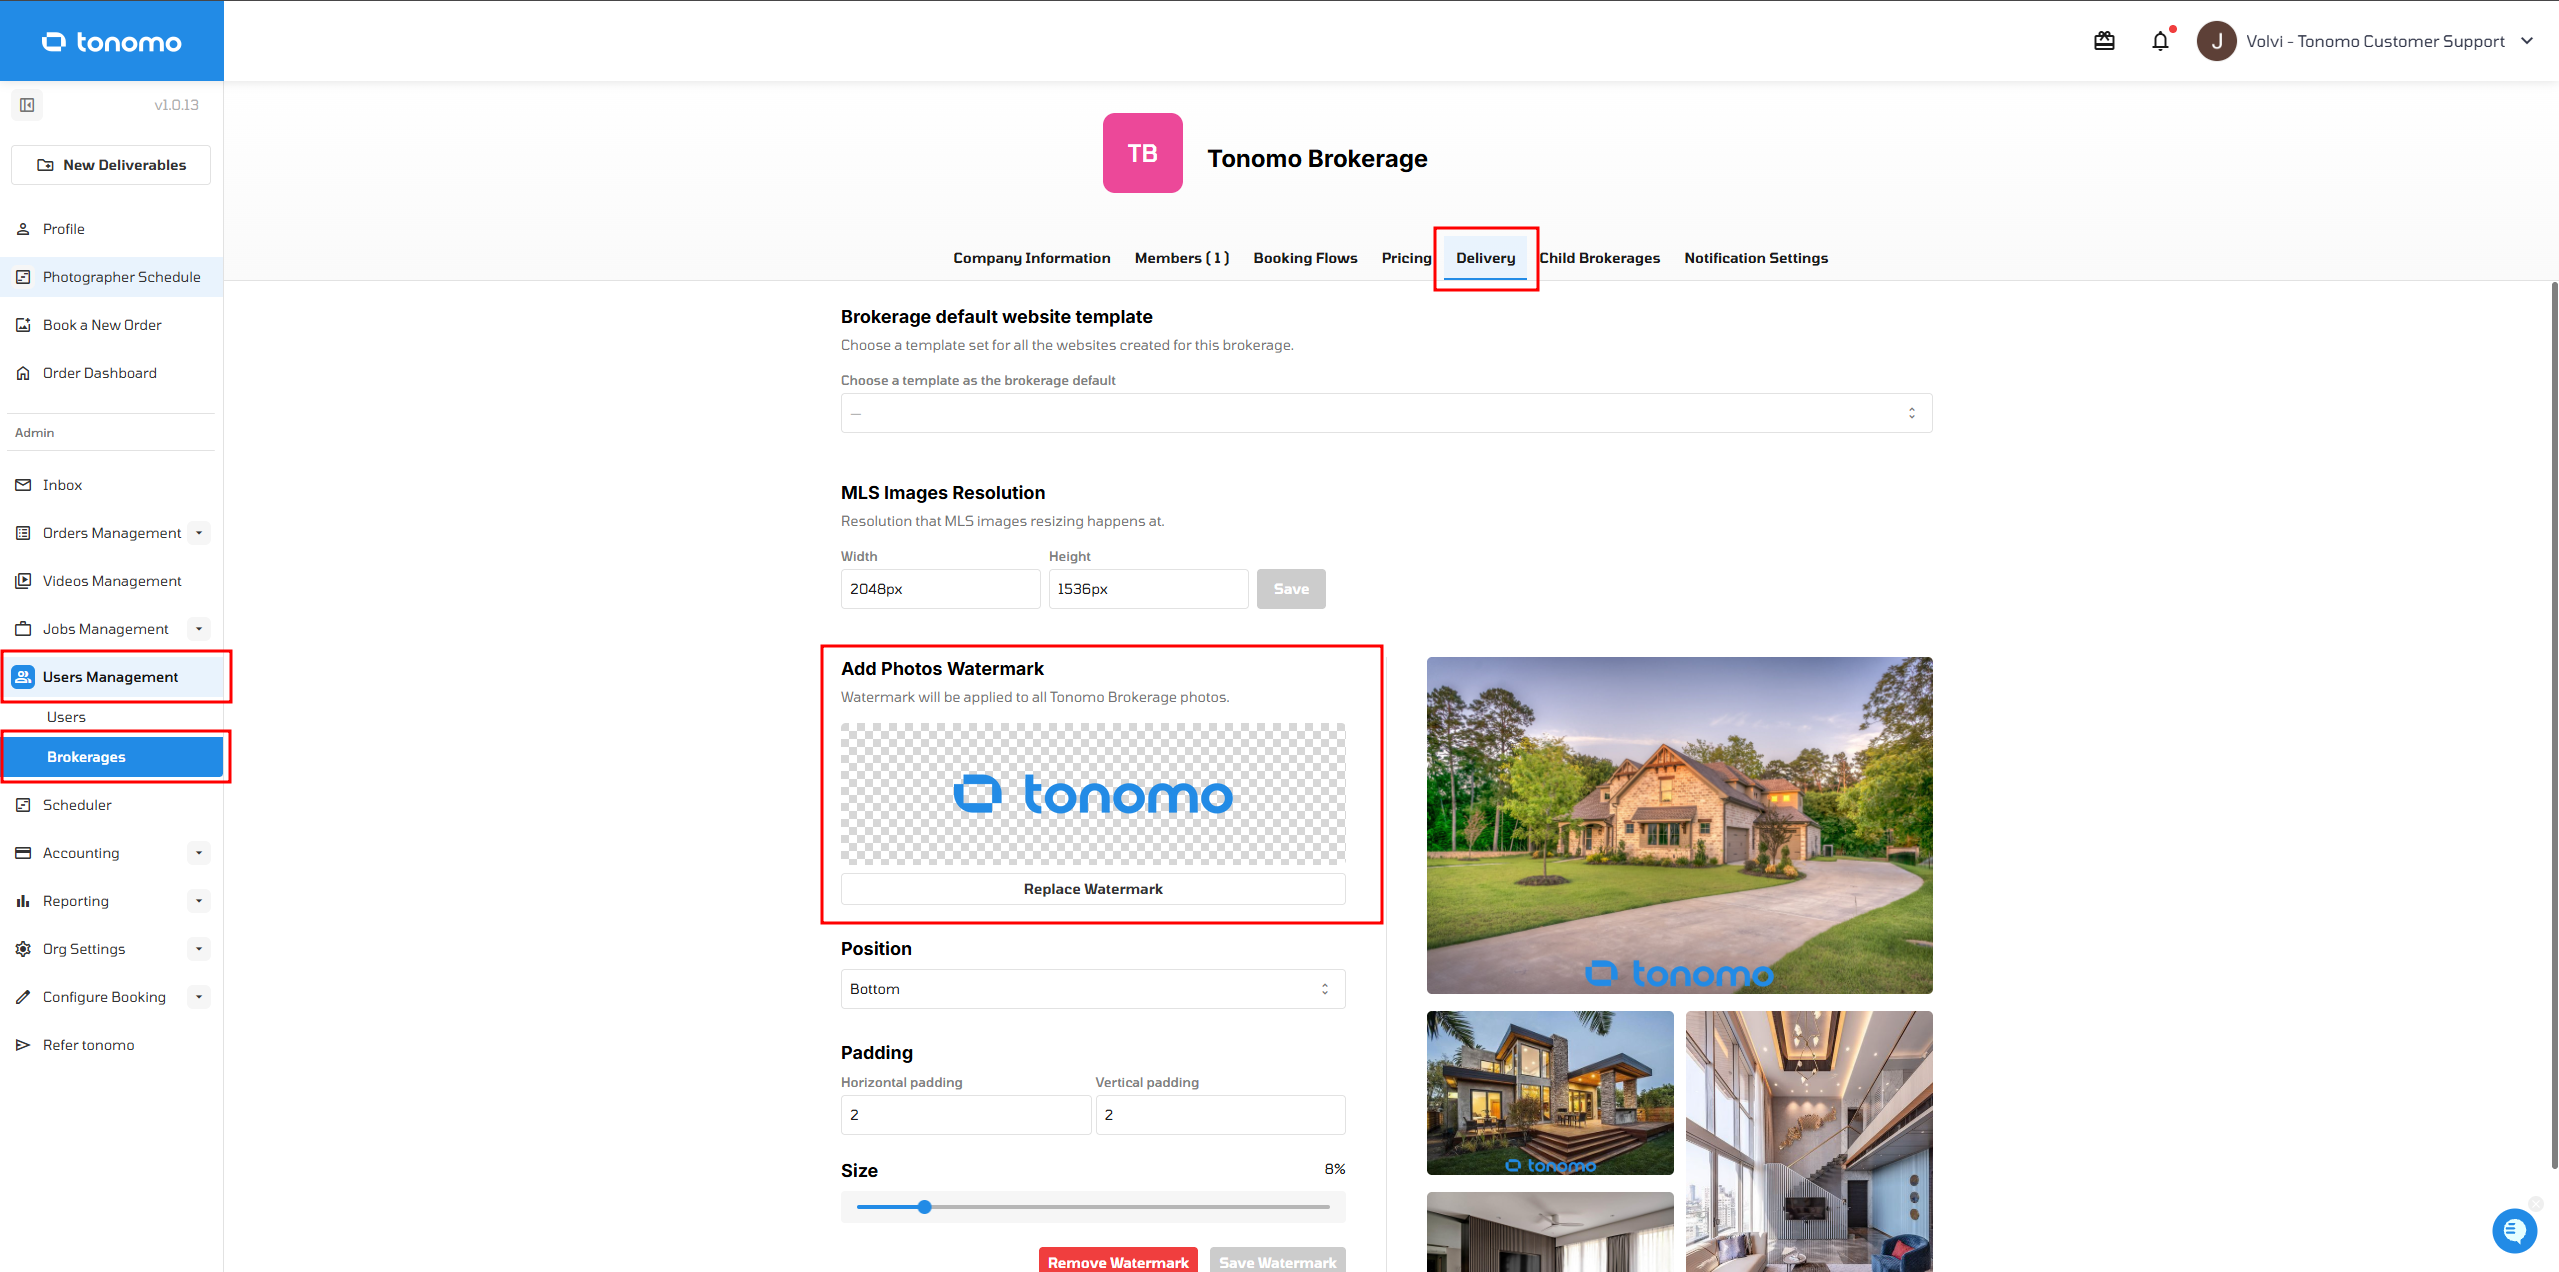This screenshot has width=2559, height=1272.
Task: Click the Profile person icon
Action: [23, 229]
